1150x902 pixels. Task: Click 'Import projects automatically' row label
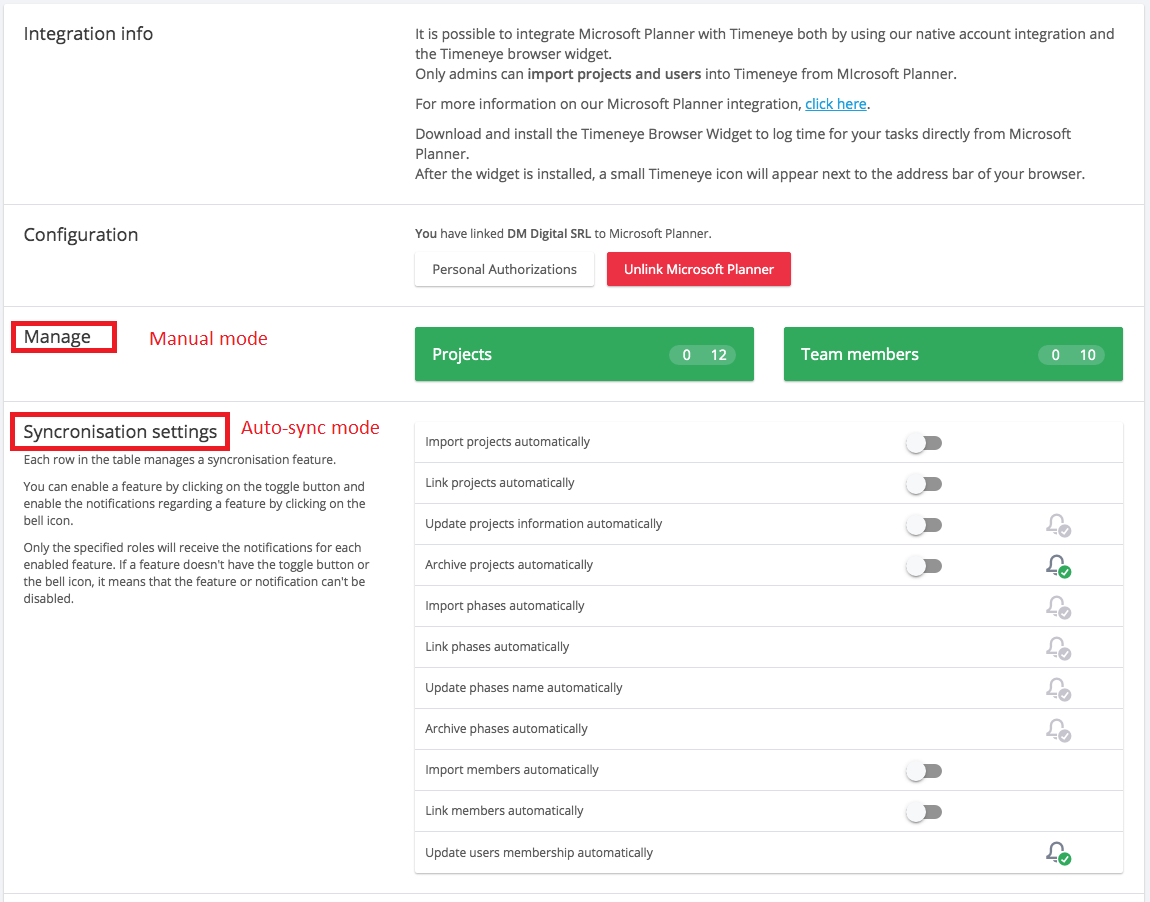[x=508, y=441]
